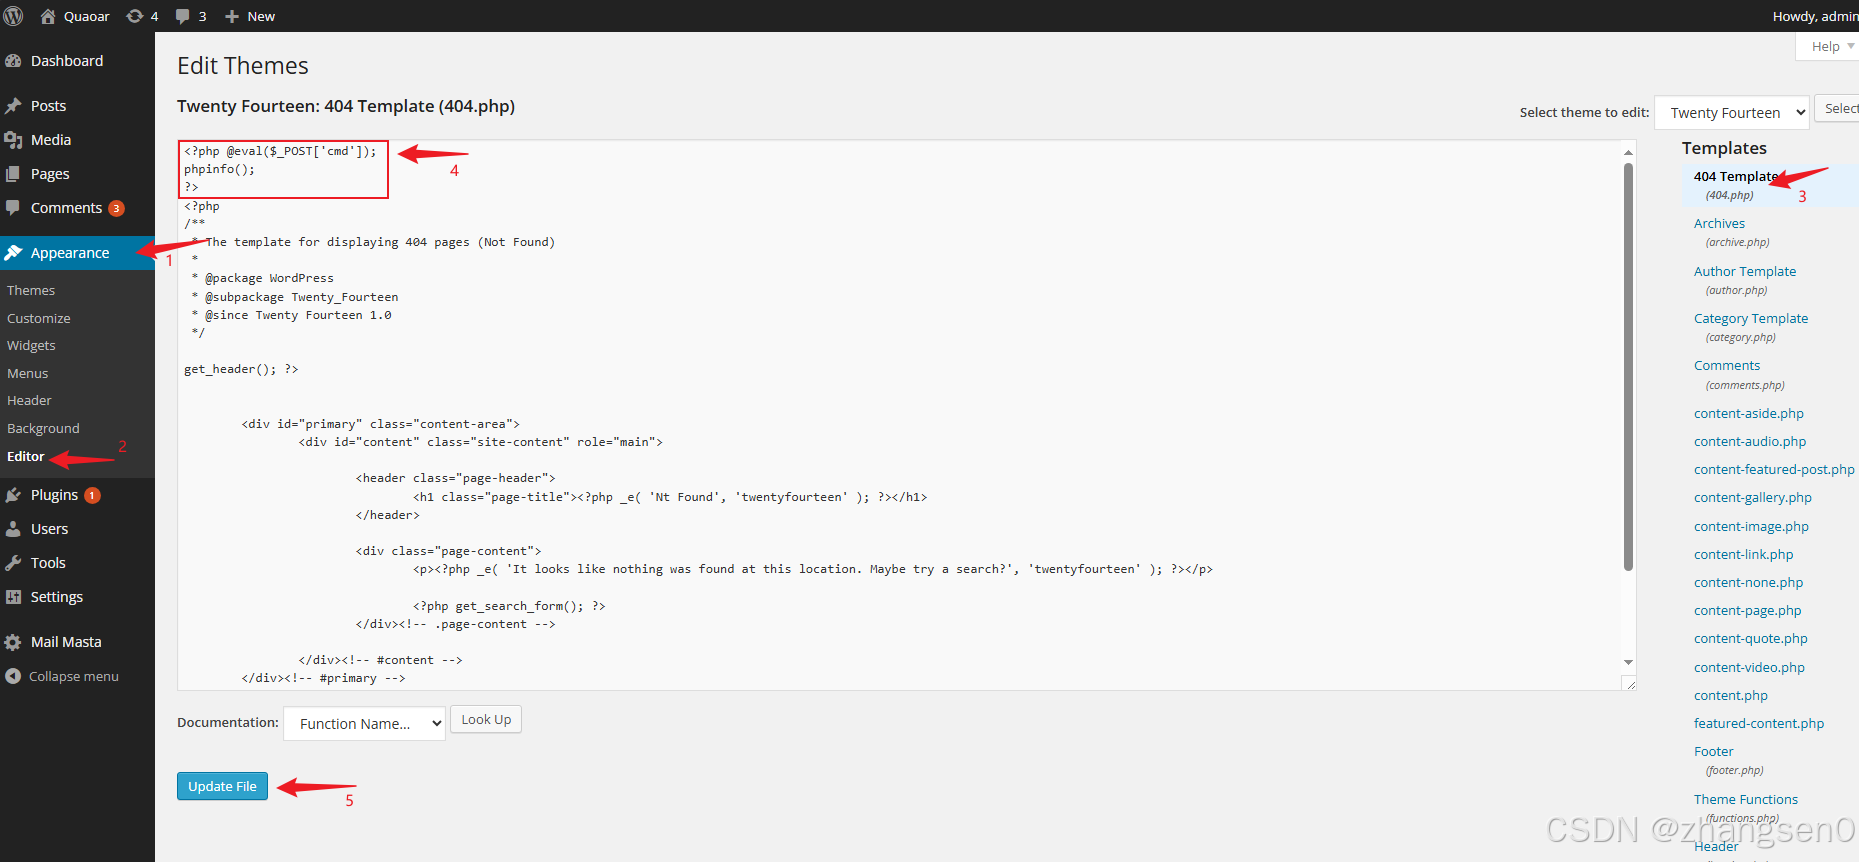This screenshot has width=1859, height=862.
Task: Open the Header submenu item
Action: pyautogui.click(x=29, y=400)
